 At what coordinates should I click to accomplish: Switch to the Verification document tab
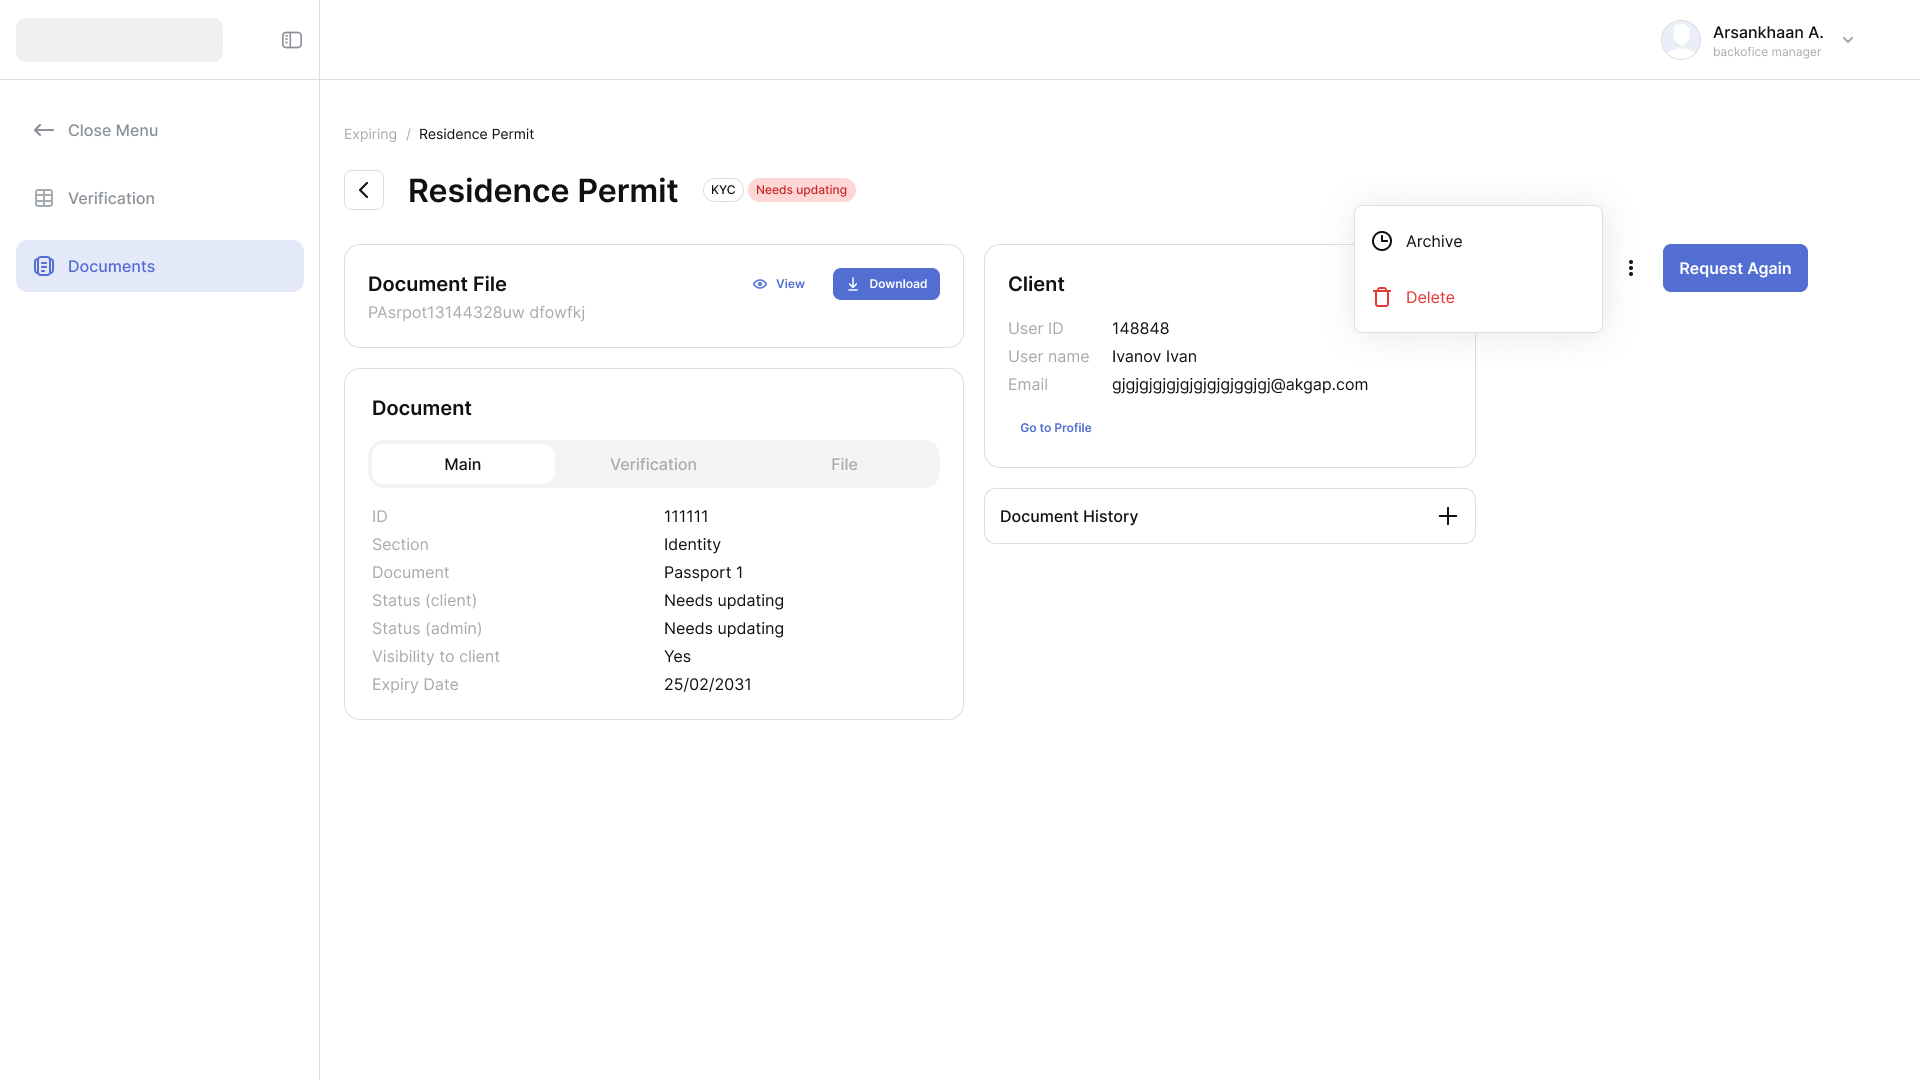point(653,464)
